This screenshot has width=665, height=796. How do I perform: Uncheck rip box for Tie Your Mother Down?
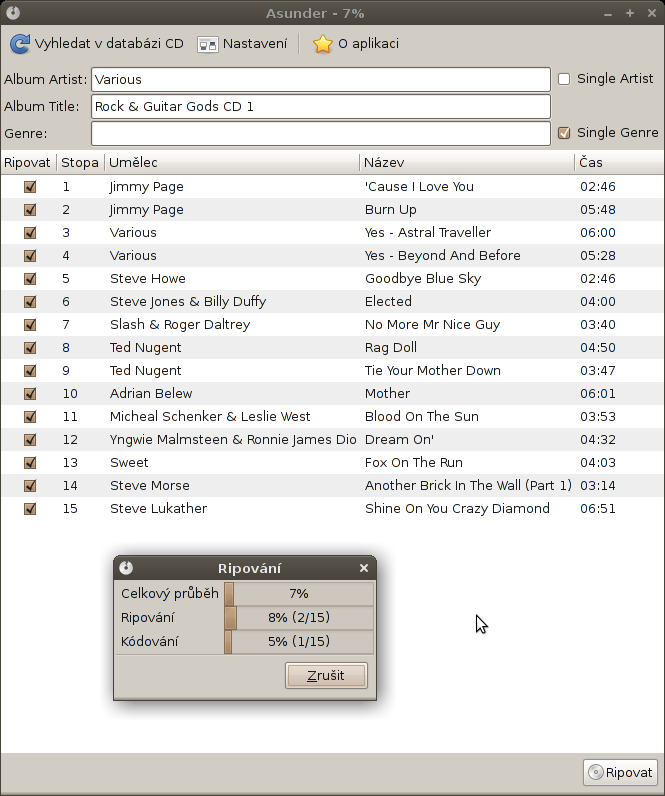(x=30, y=371)
